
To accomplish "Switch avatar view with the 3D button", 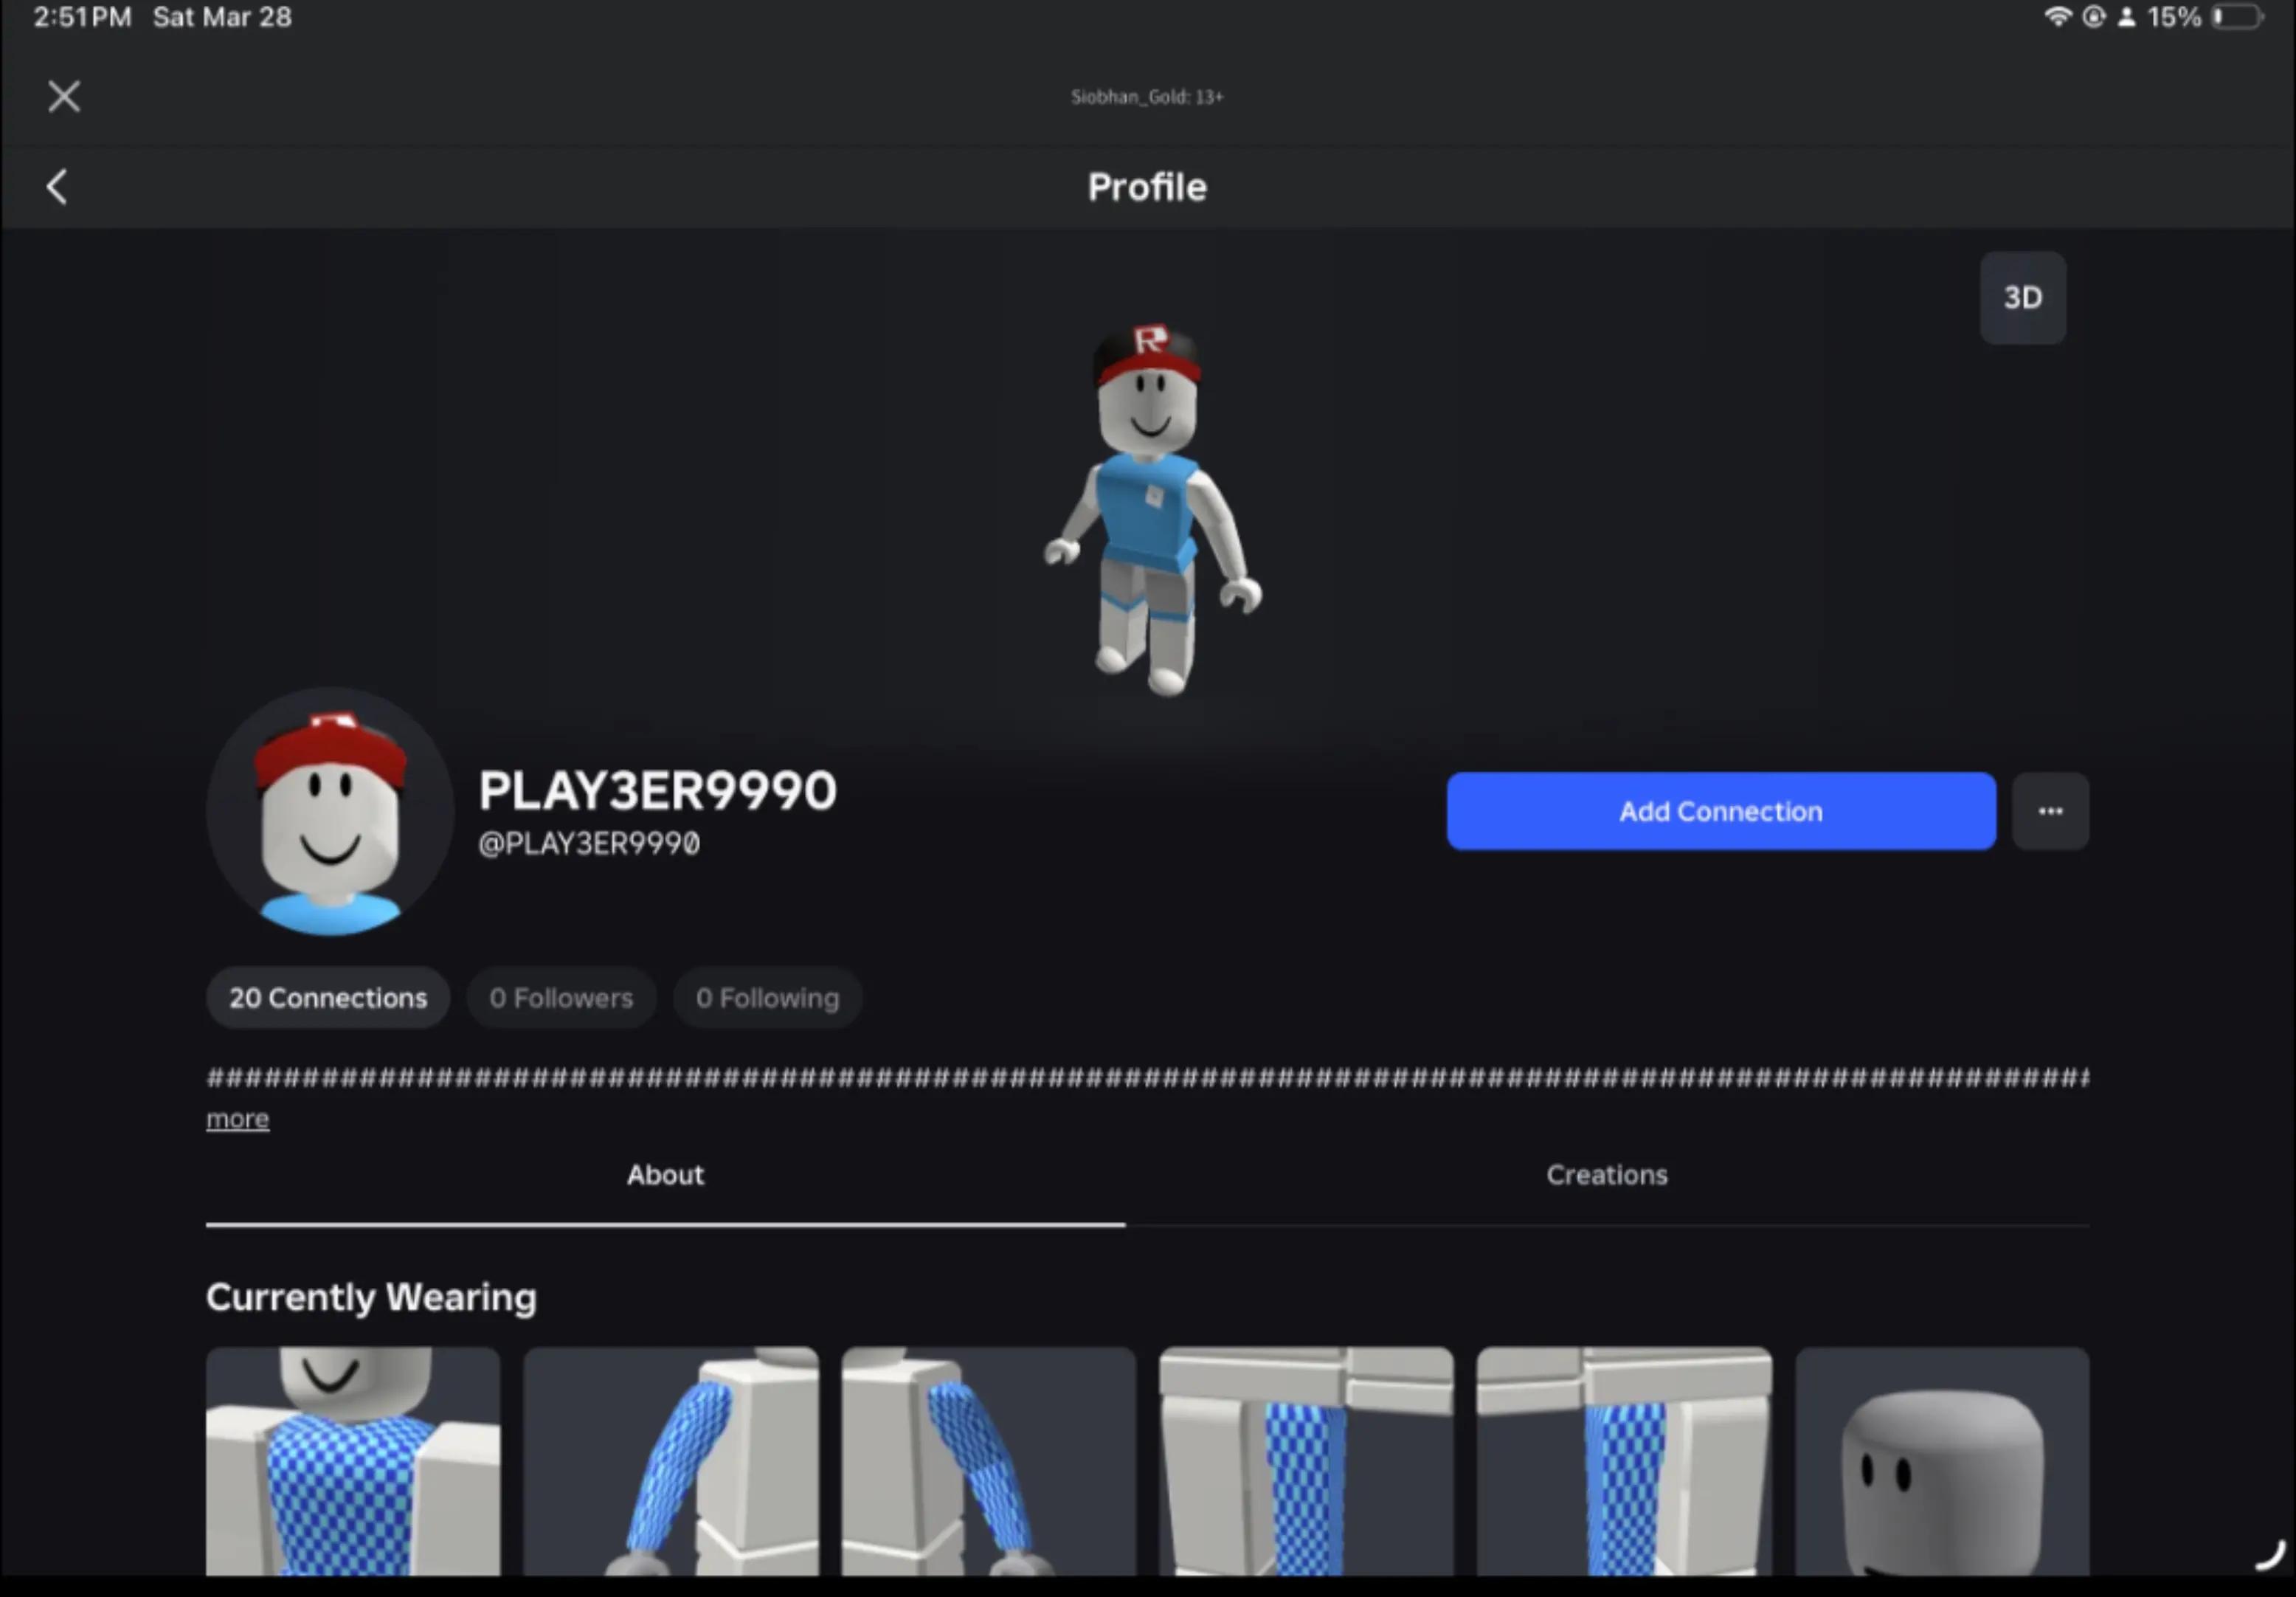I will 2022,298.
